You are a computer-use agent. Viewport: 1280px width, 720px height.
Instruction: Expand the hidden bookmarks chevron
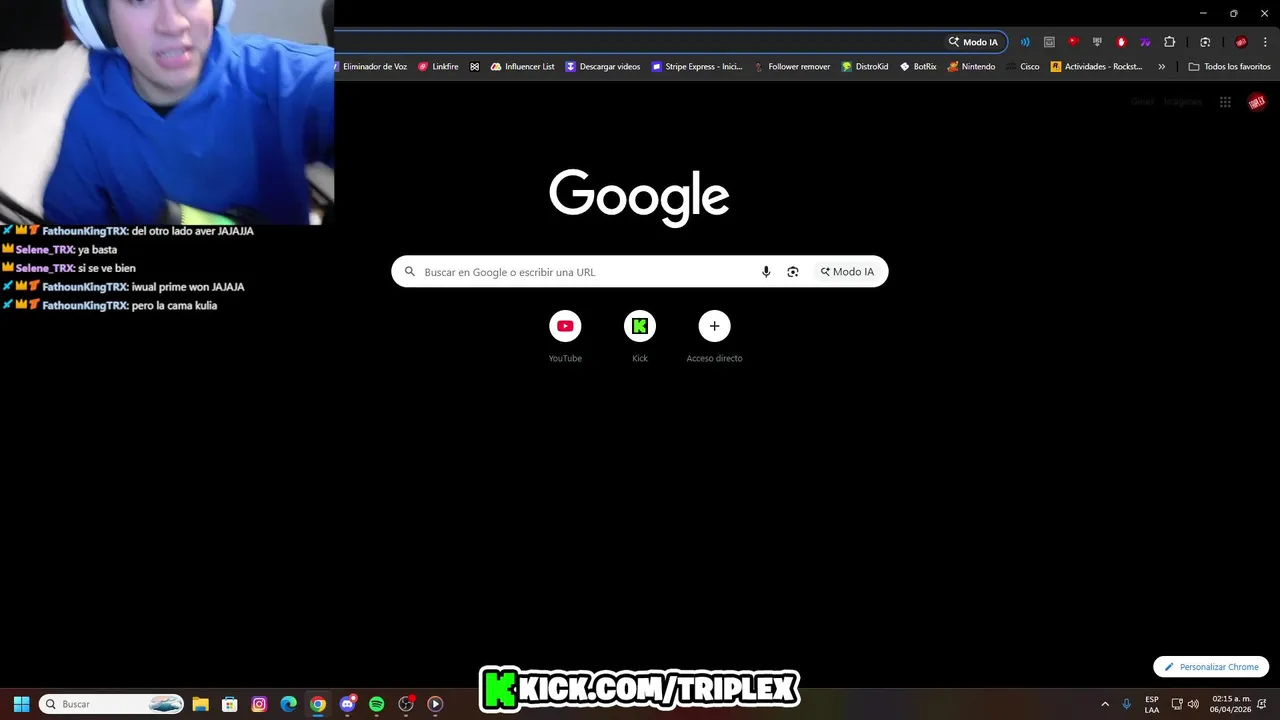coord(1161,67)
